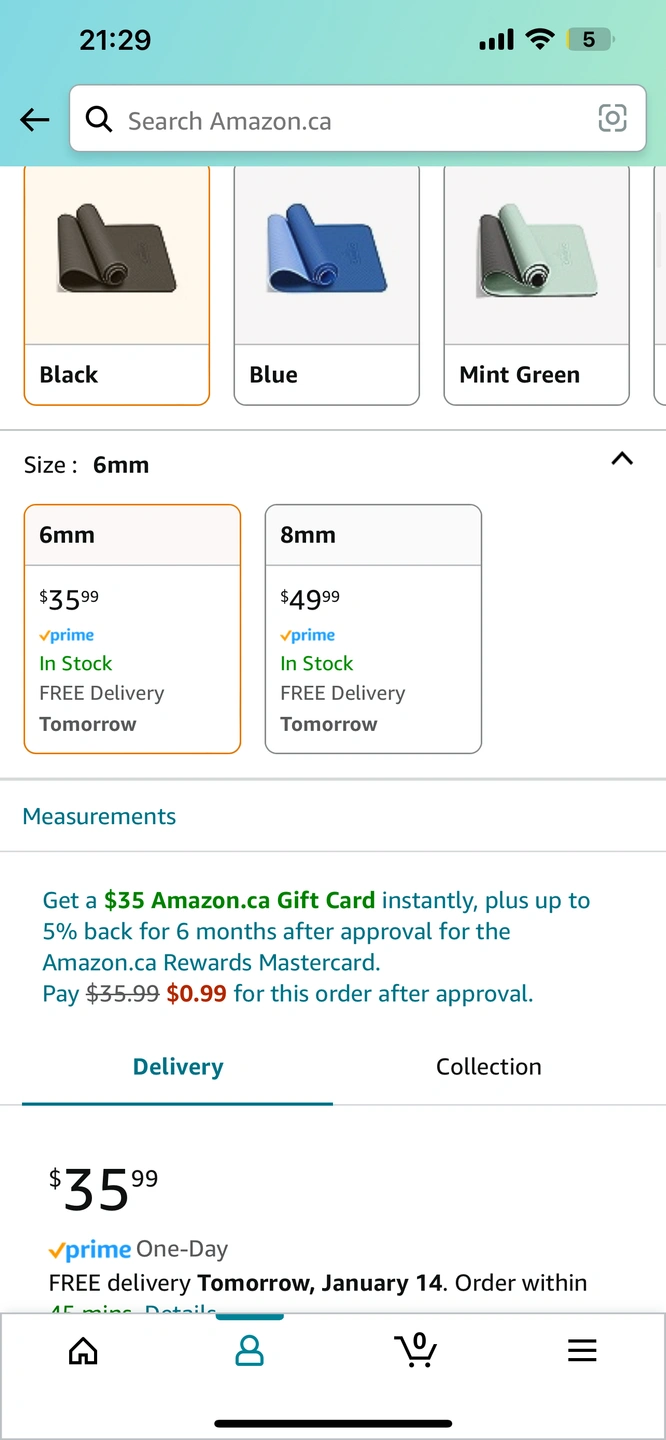The width and height of the screenshot is (666, 1440).
Task: Collapse the Size section chevron
Action: tap(622, 459)
